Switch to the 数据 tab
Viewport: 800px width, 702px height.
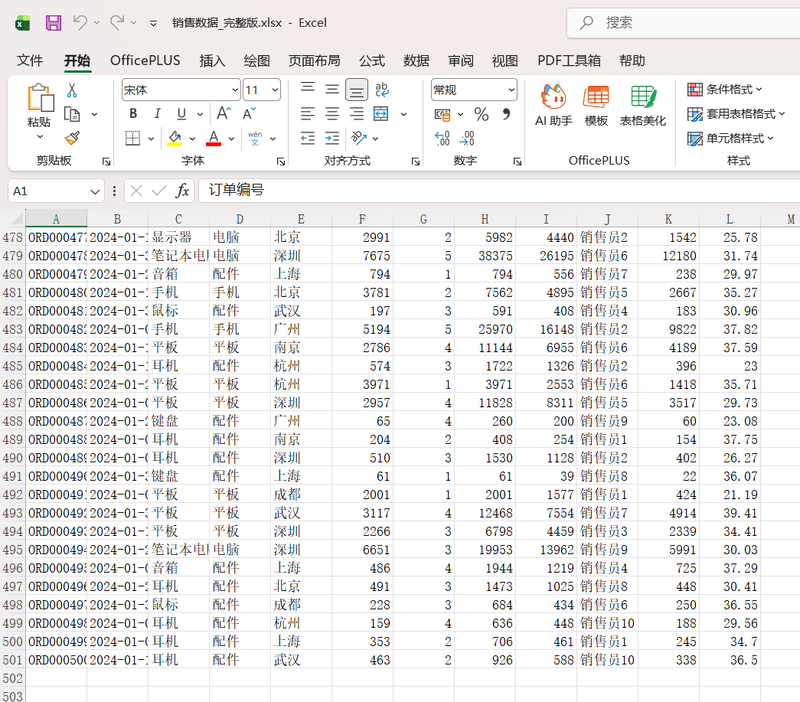[x=416, y=61]
